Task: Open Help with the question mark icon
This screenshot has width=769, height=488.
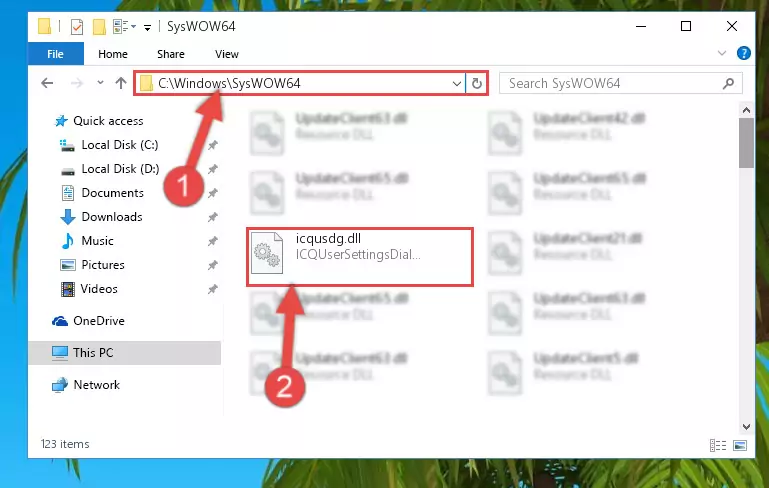Action: pyautogui.click(x=743, y=53)
